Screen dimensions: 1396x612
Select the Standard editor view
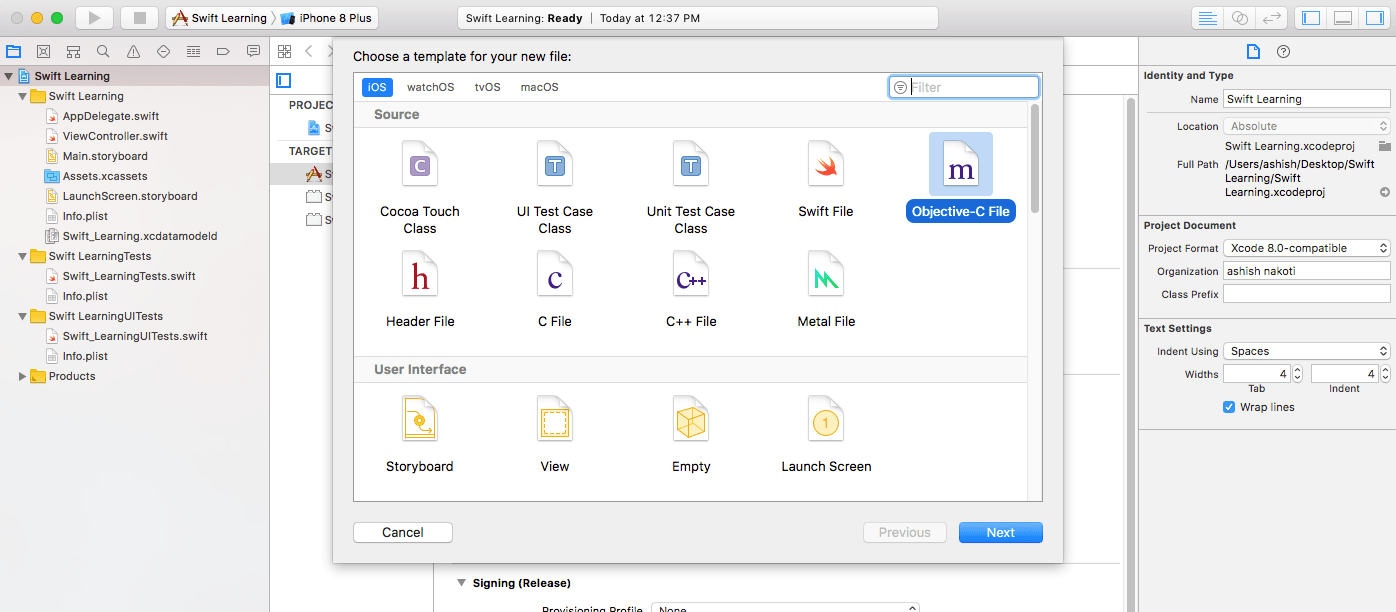point(1208,18)
